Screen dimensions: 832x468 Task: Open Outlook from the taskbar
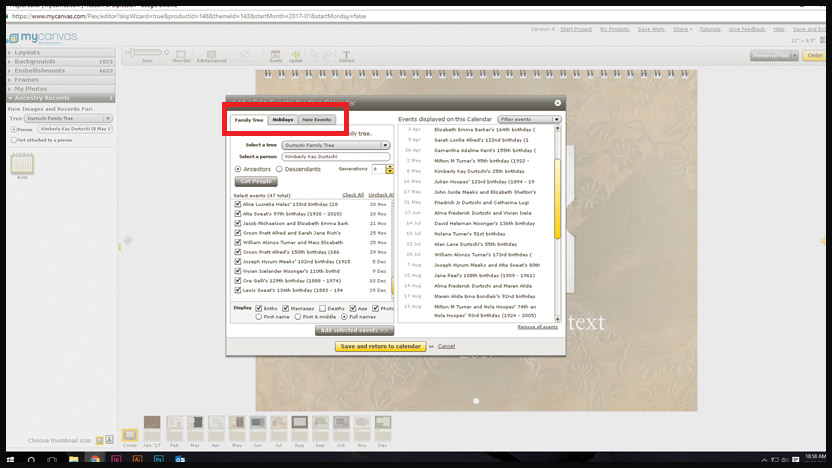[x=180, y=460]
